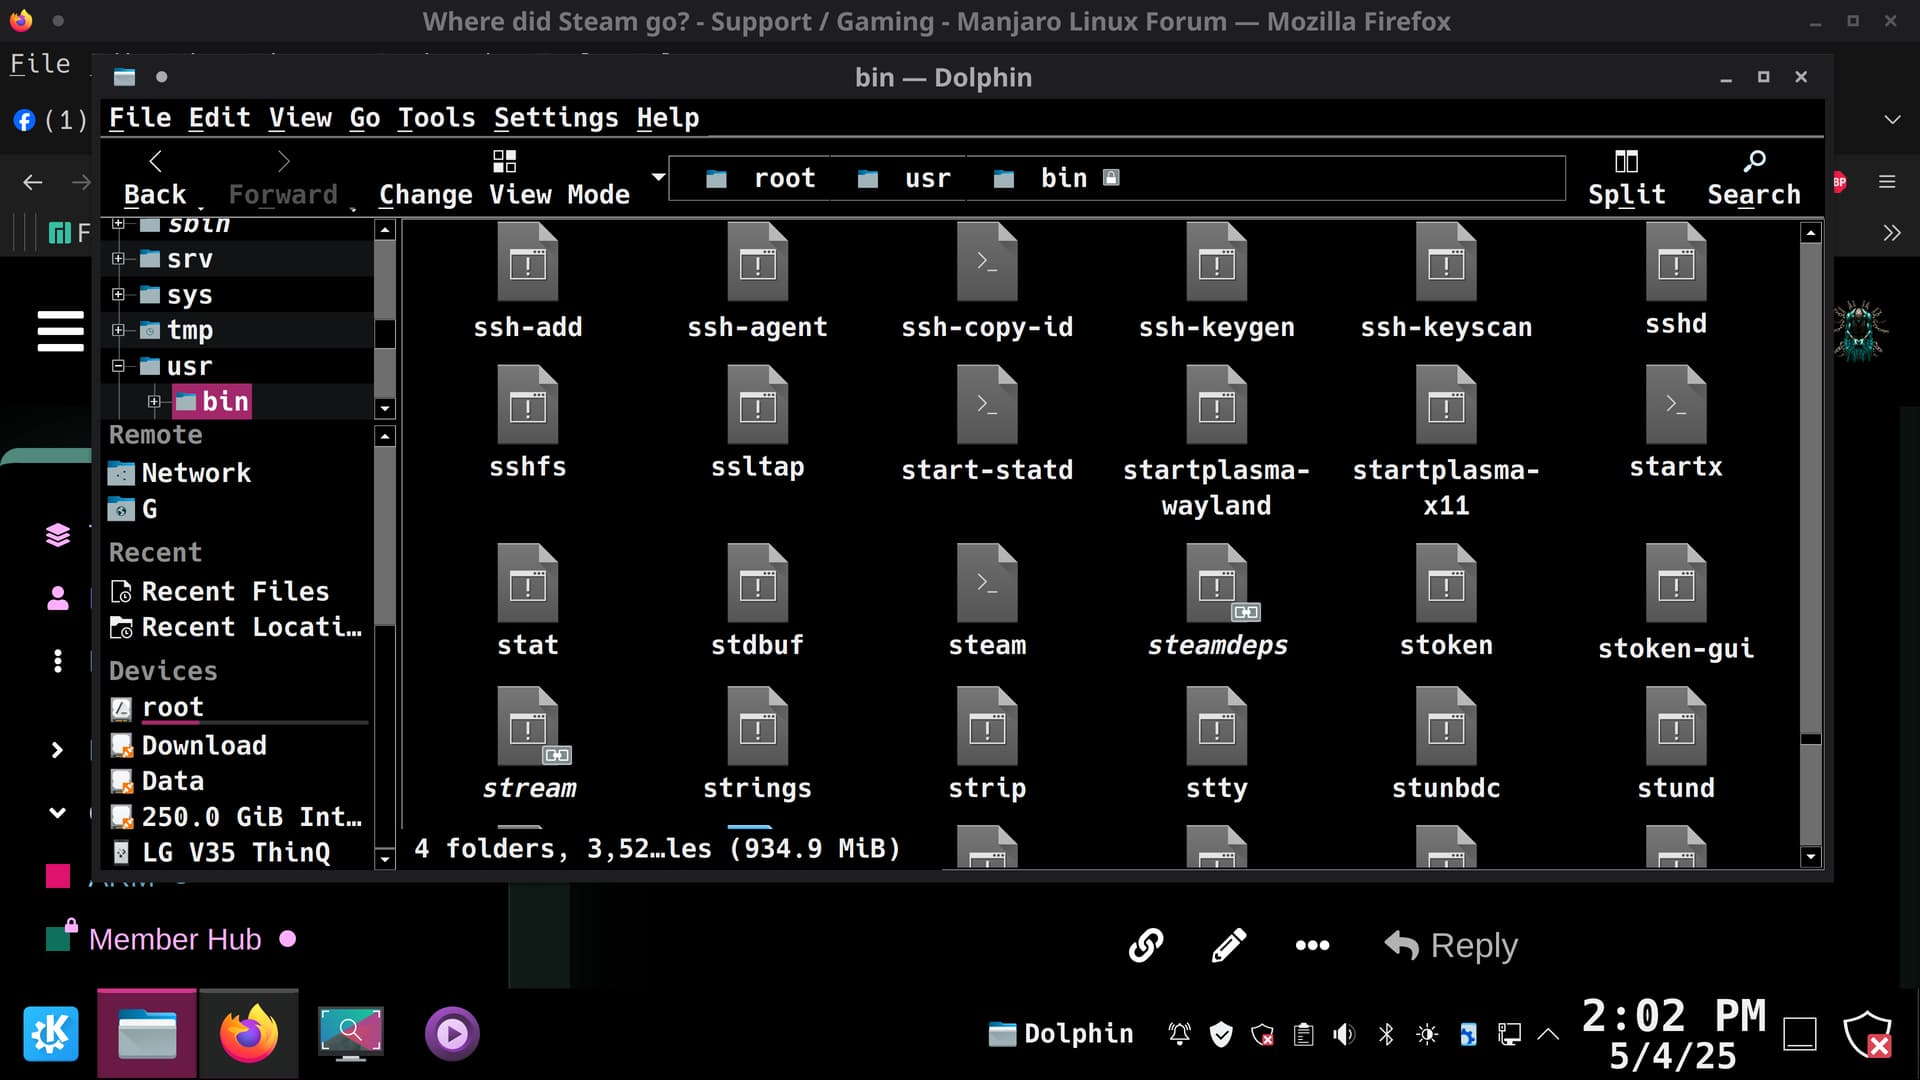
Task: Expand the sys folder tree node
Action: click(118, 294)
